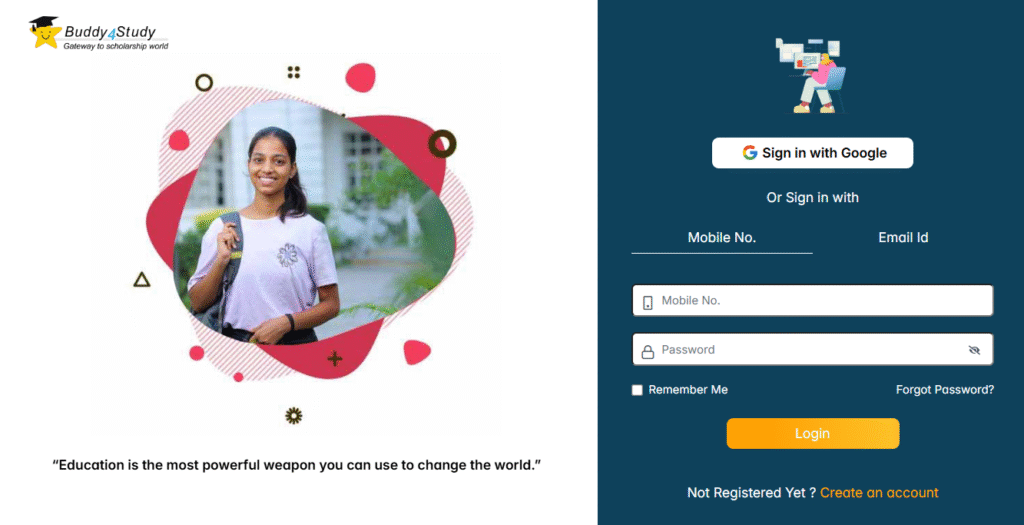Image resolution: width=1024 pixels, height=525 pixels.
Task: Click the Google G icon
Action: tap(750, 152)
